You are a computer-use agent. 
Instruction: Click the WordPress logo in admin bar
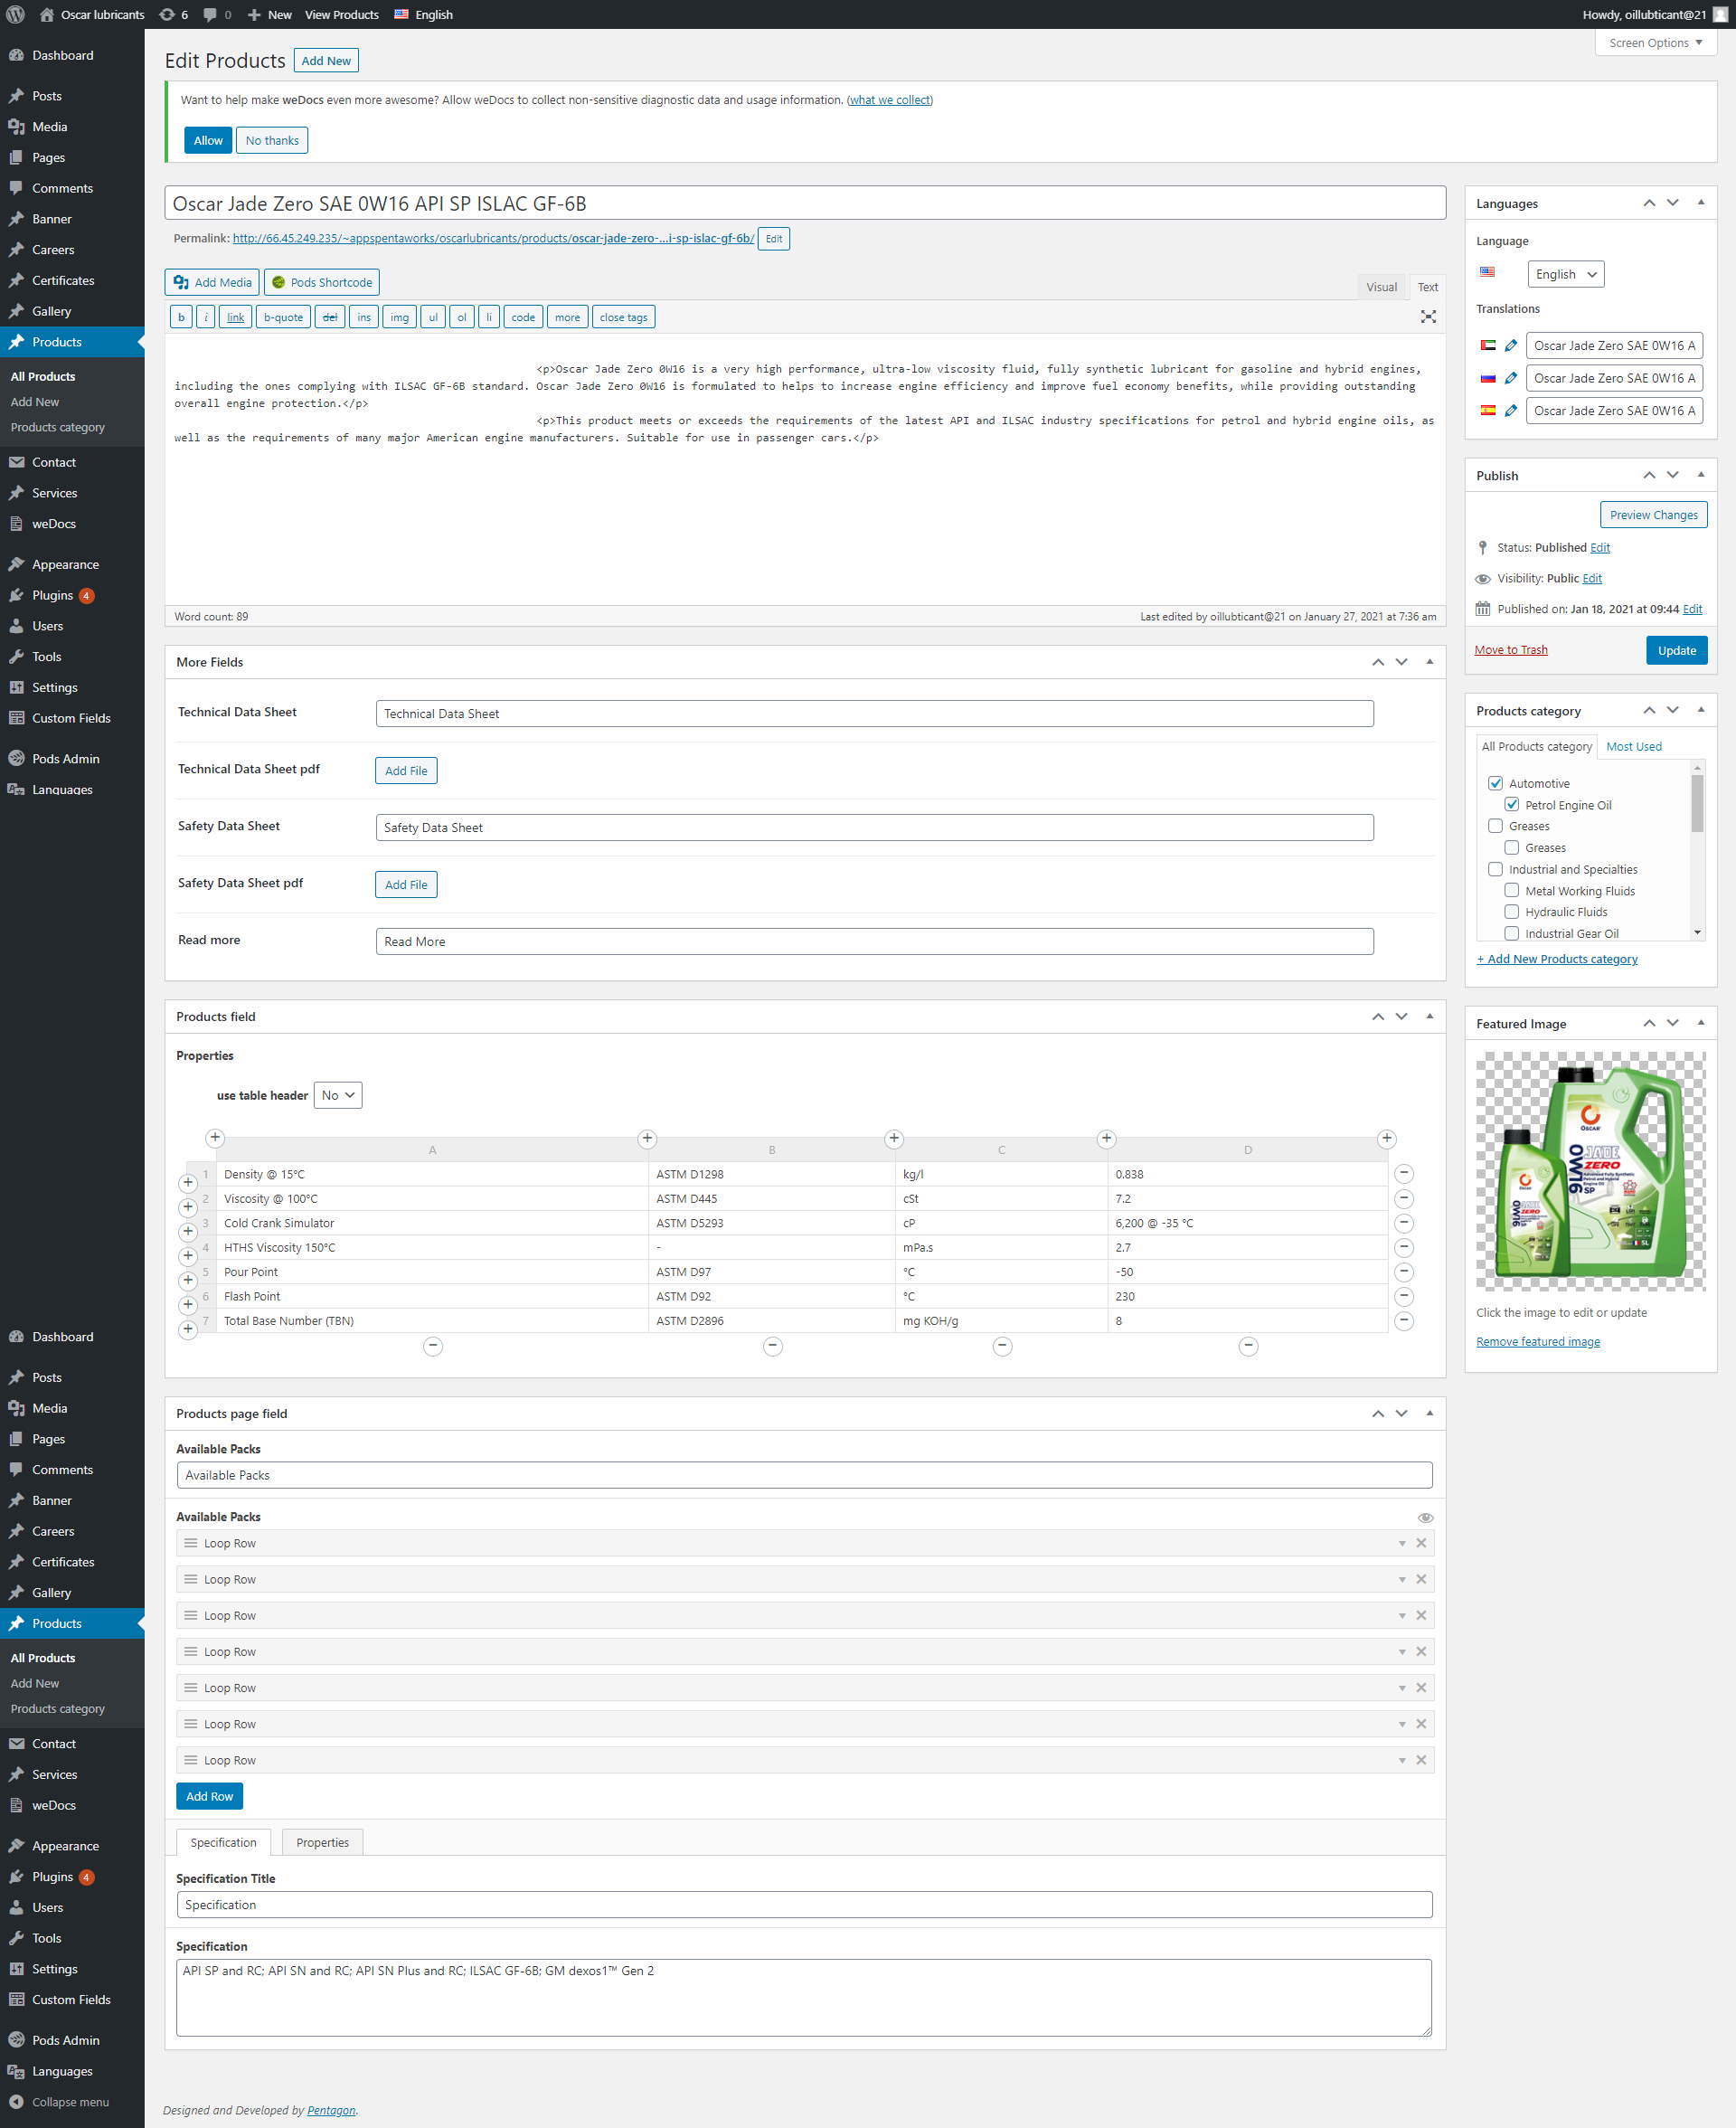16,15
